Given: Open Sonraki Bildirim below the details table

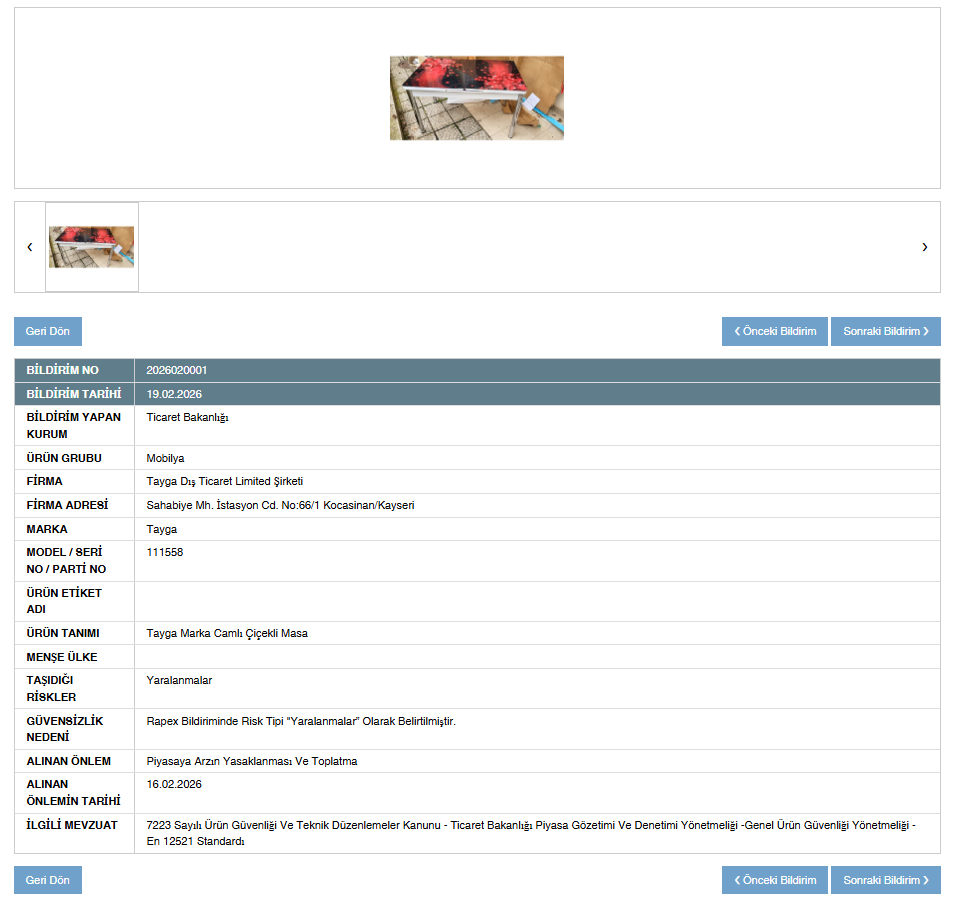Looking at the screenshot, I should 885,880.
